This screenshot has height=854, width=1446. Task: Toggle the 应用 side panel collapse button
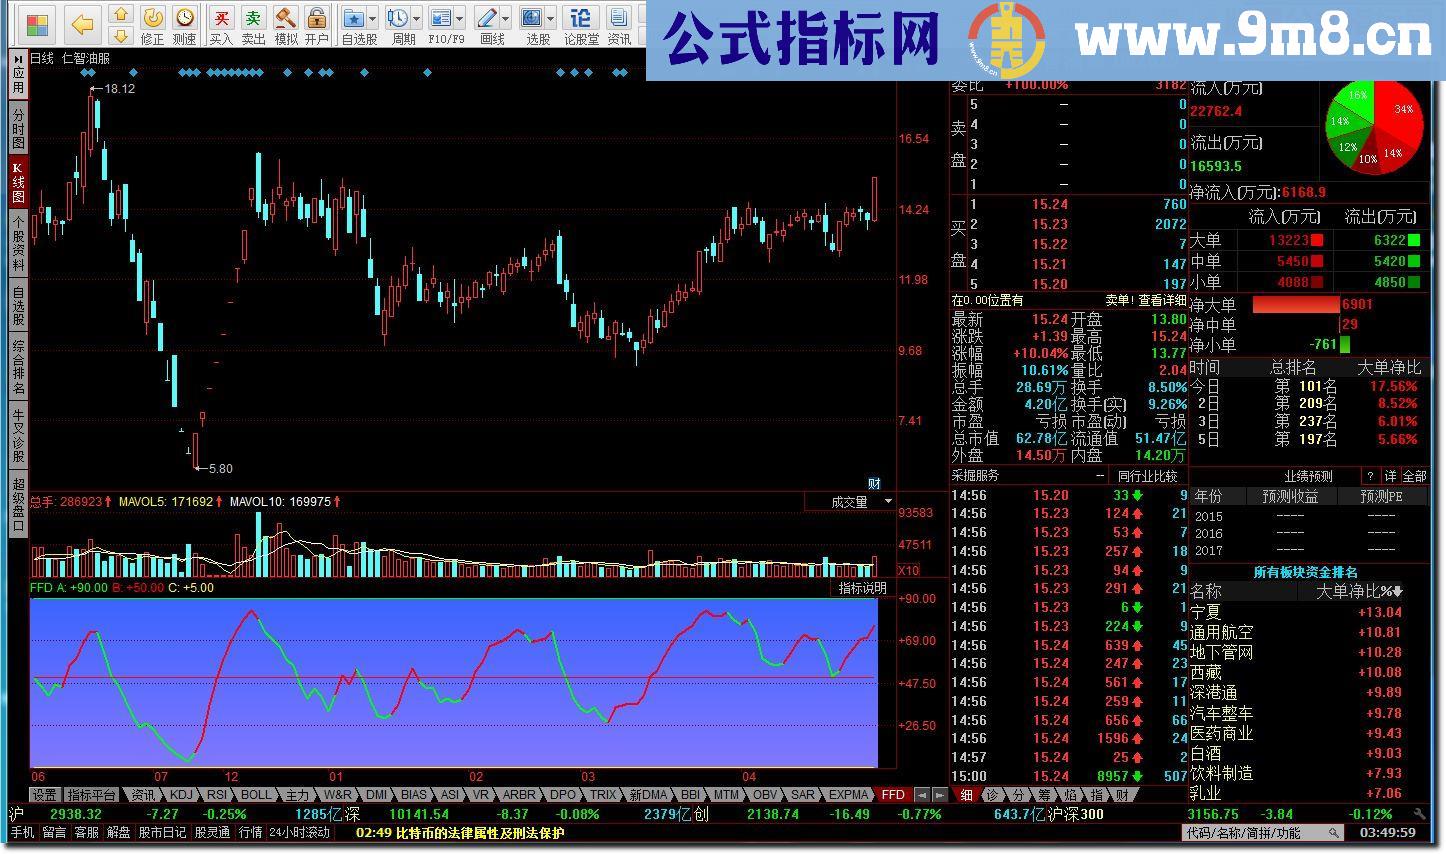tap(18, 73)
